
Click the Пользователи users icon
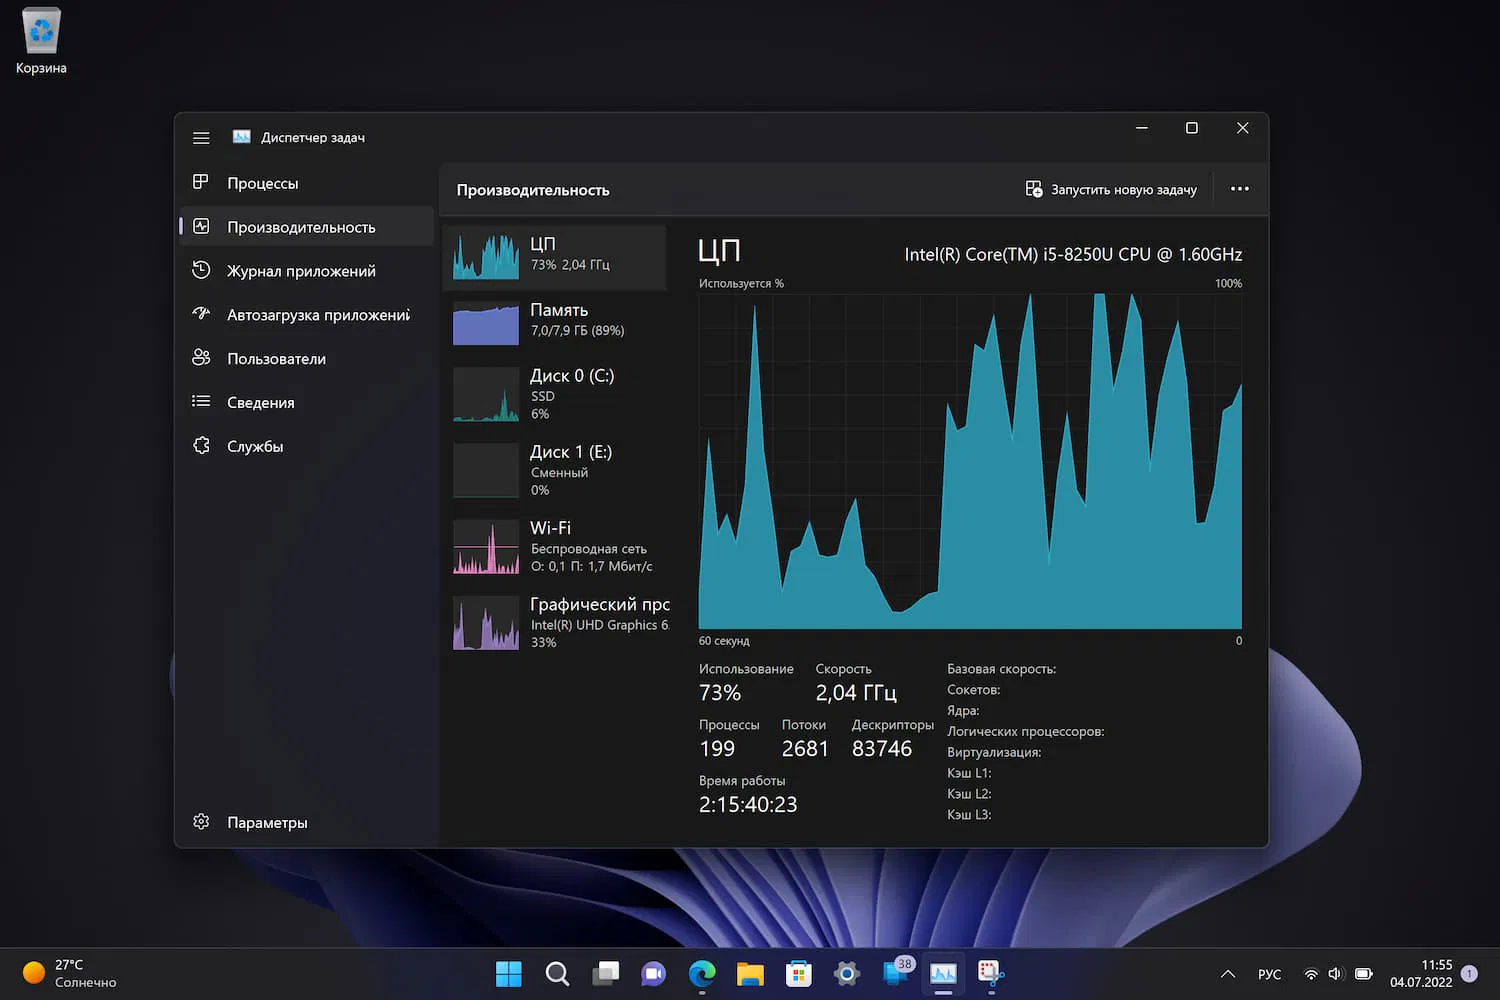[201, 358]
